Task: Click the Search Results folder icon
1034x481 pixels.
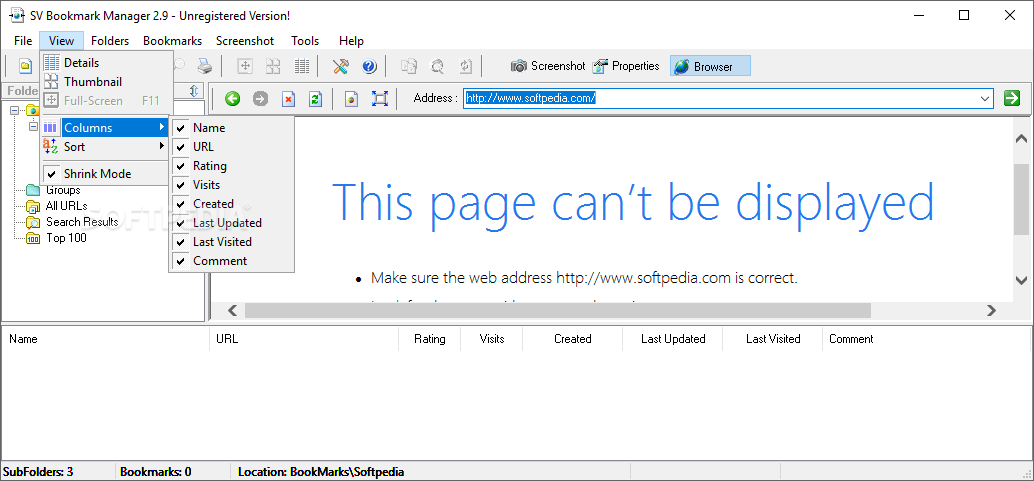Action: (x=34, y=222)
